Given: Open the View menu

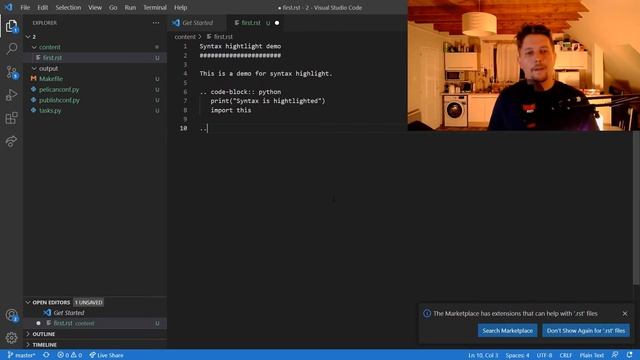Looking at the screenshot, I should pyautogui.click(x=95, y=7).
